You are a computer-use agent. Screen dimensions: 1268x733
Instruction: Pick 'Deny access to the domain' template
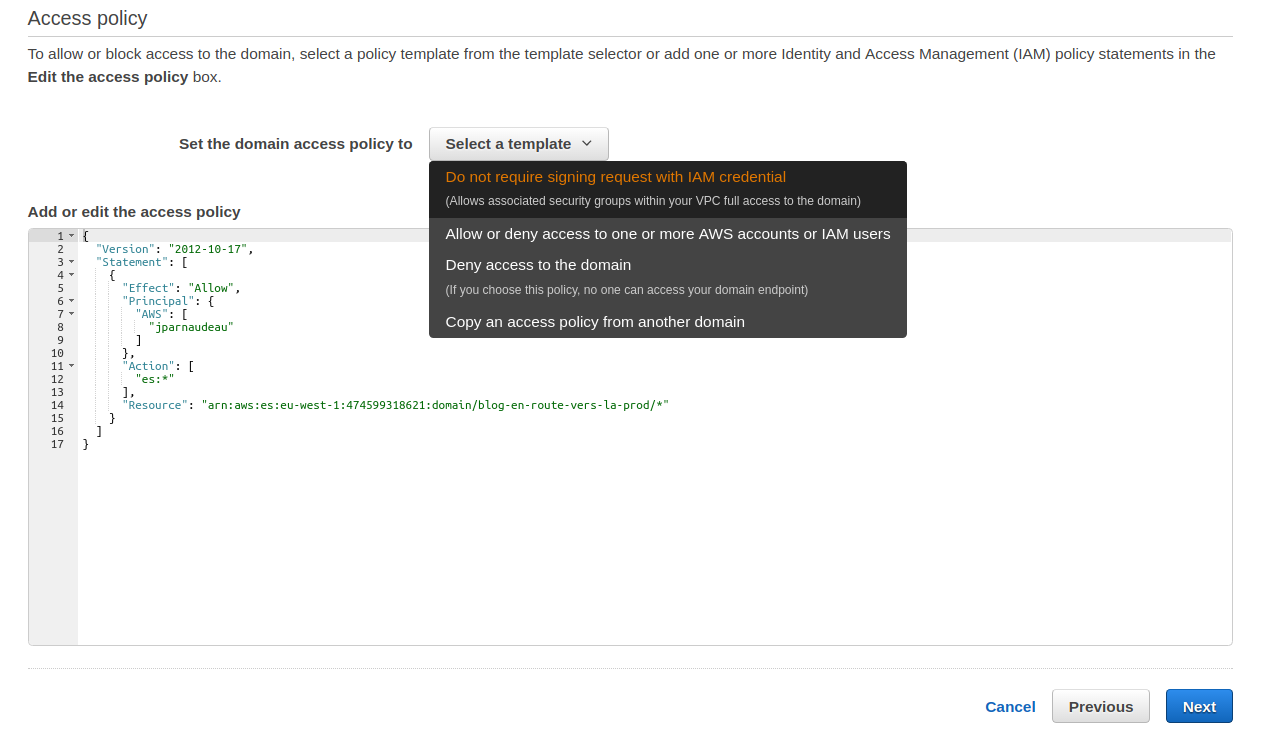(538, 265)
